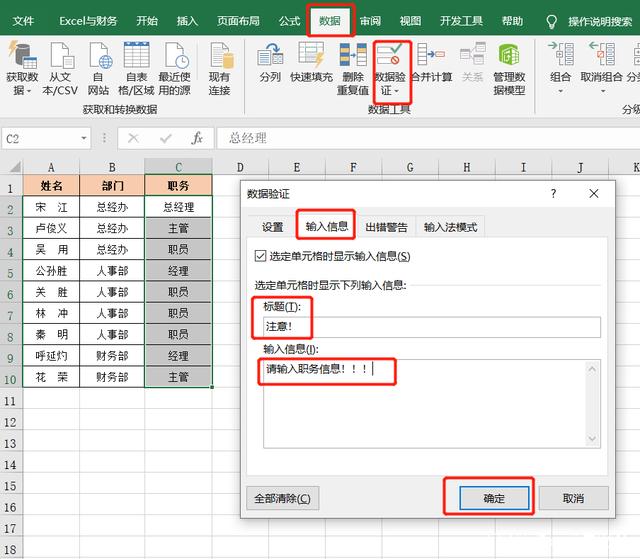Click the 关系 (Relationships) icon
The height and width of the screenshot is (559, 640).
472,54
